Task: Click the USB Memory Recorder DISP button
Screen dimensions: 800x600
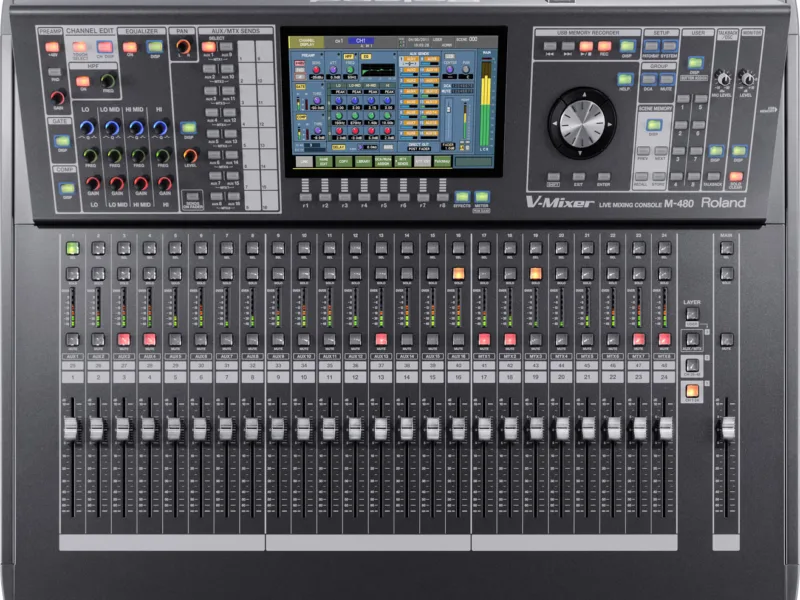Action: click(x=628, y=46)
